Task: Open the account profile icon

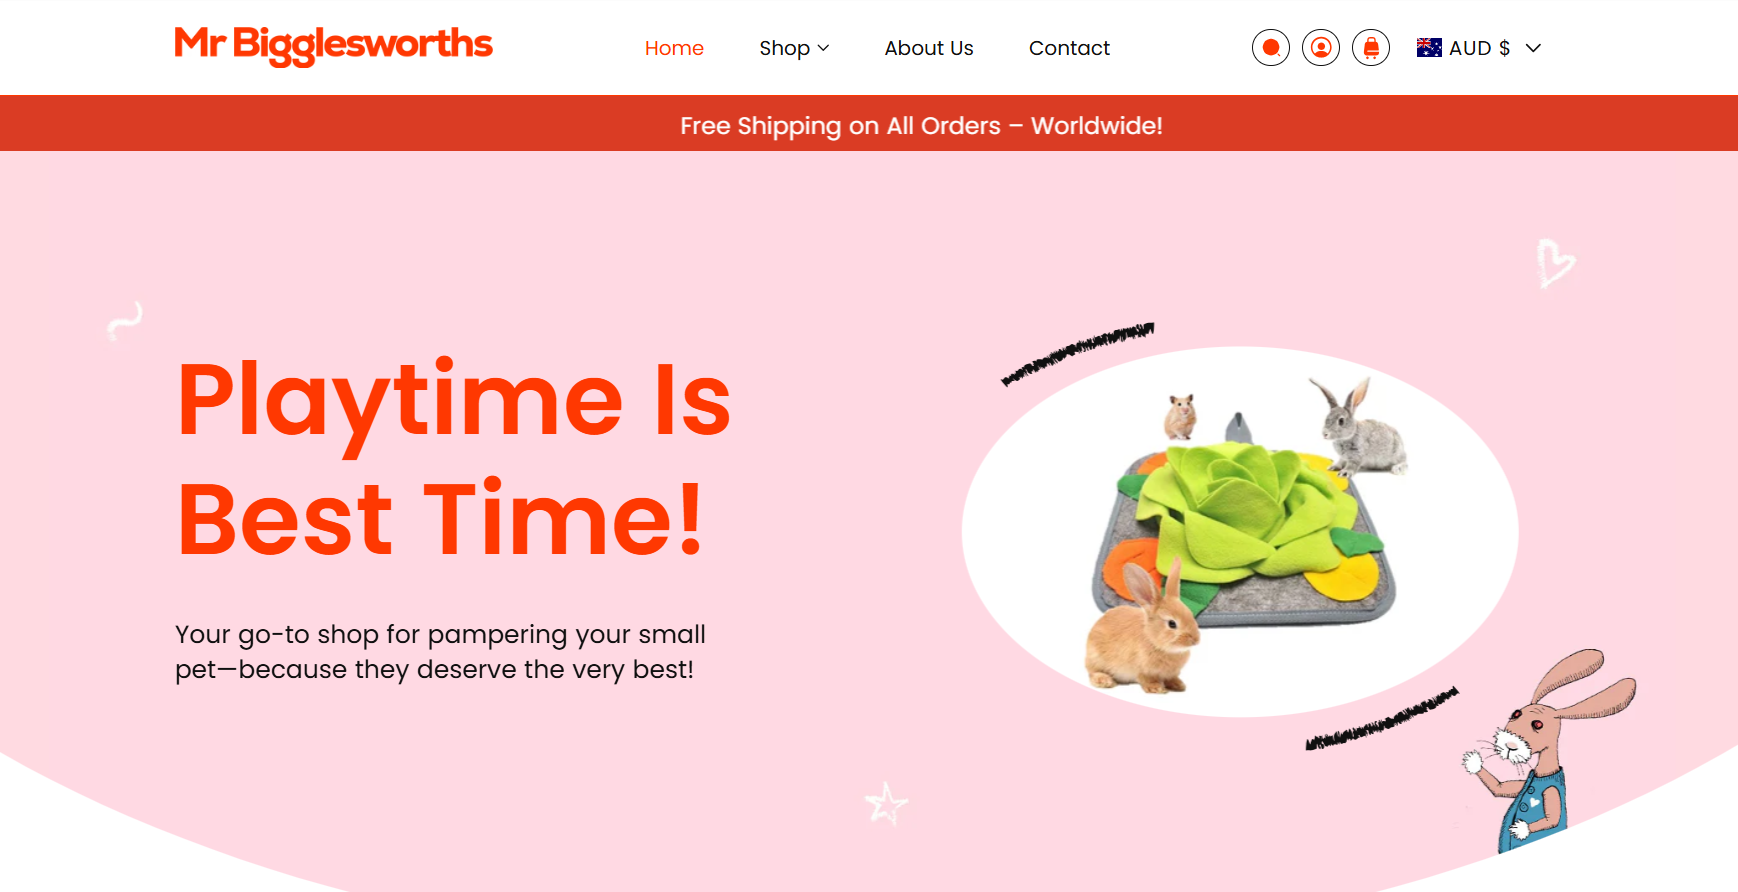Action: [x=1321, y=48]
